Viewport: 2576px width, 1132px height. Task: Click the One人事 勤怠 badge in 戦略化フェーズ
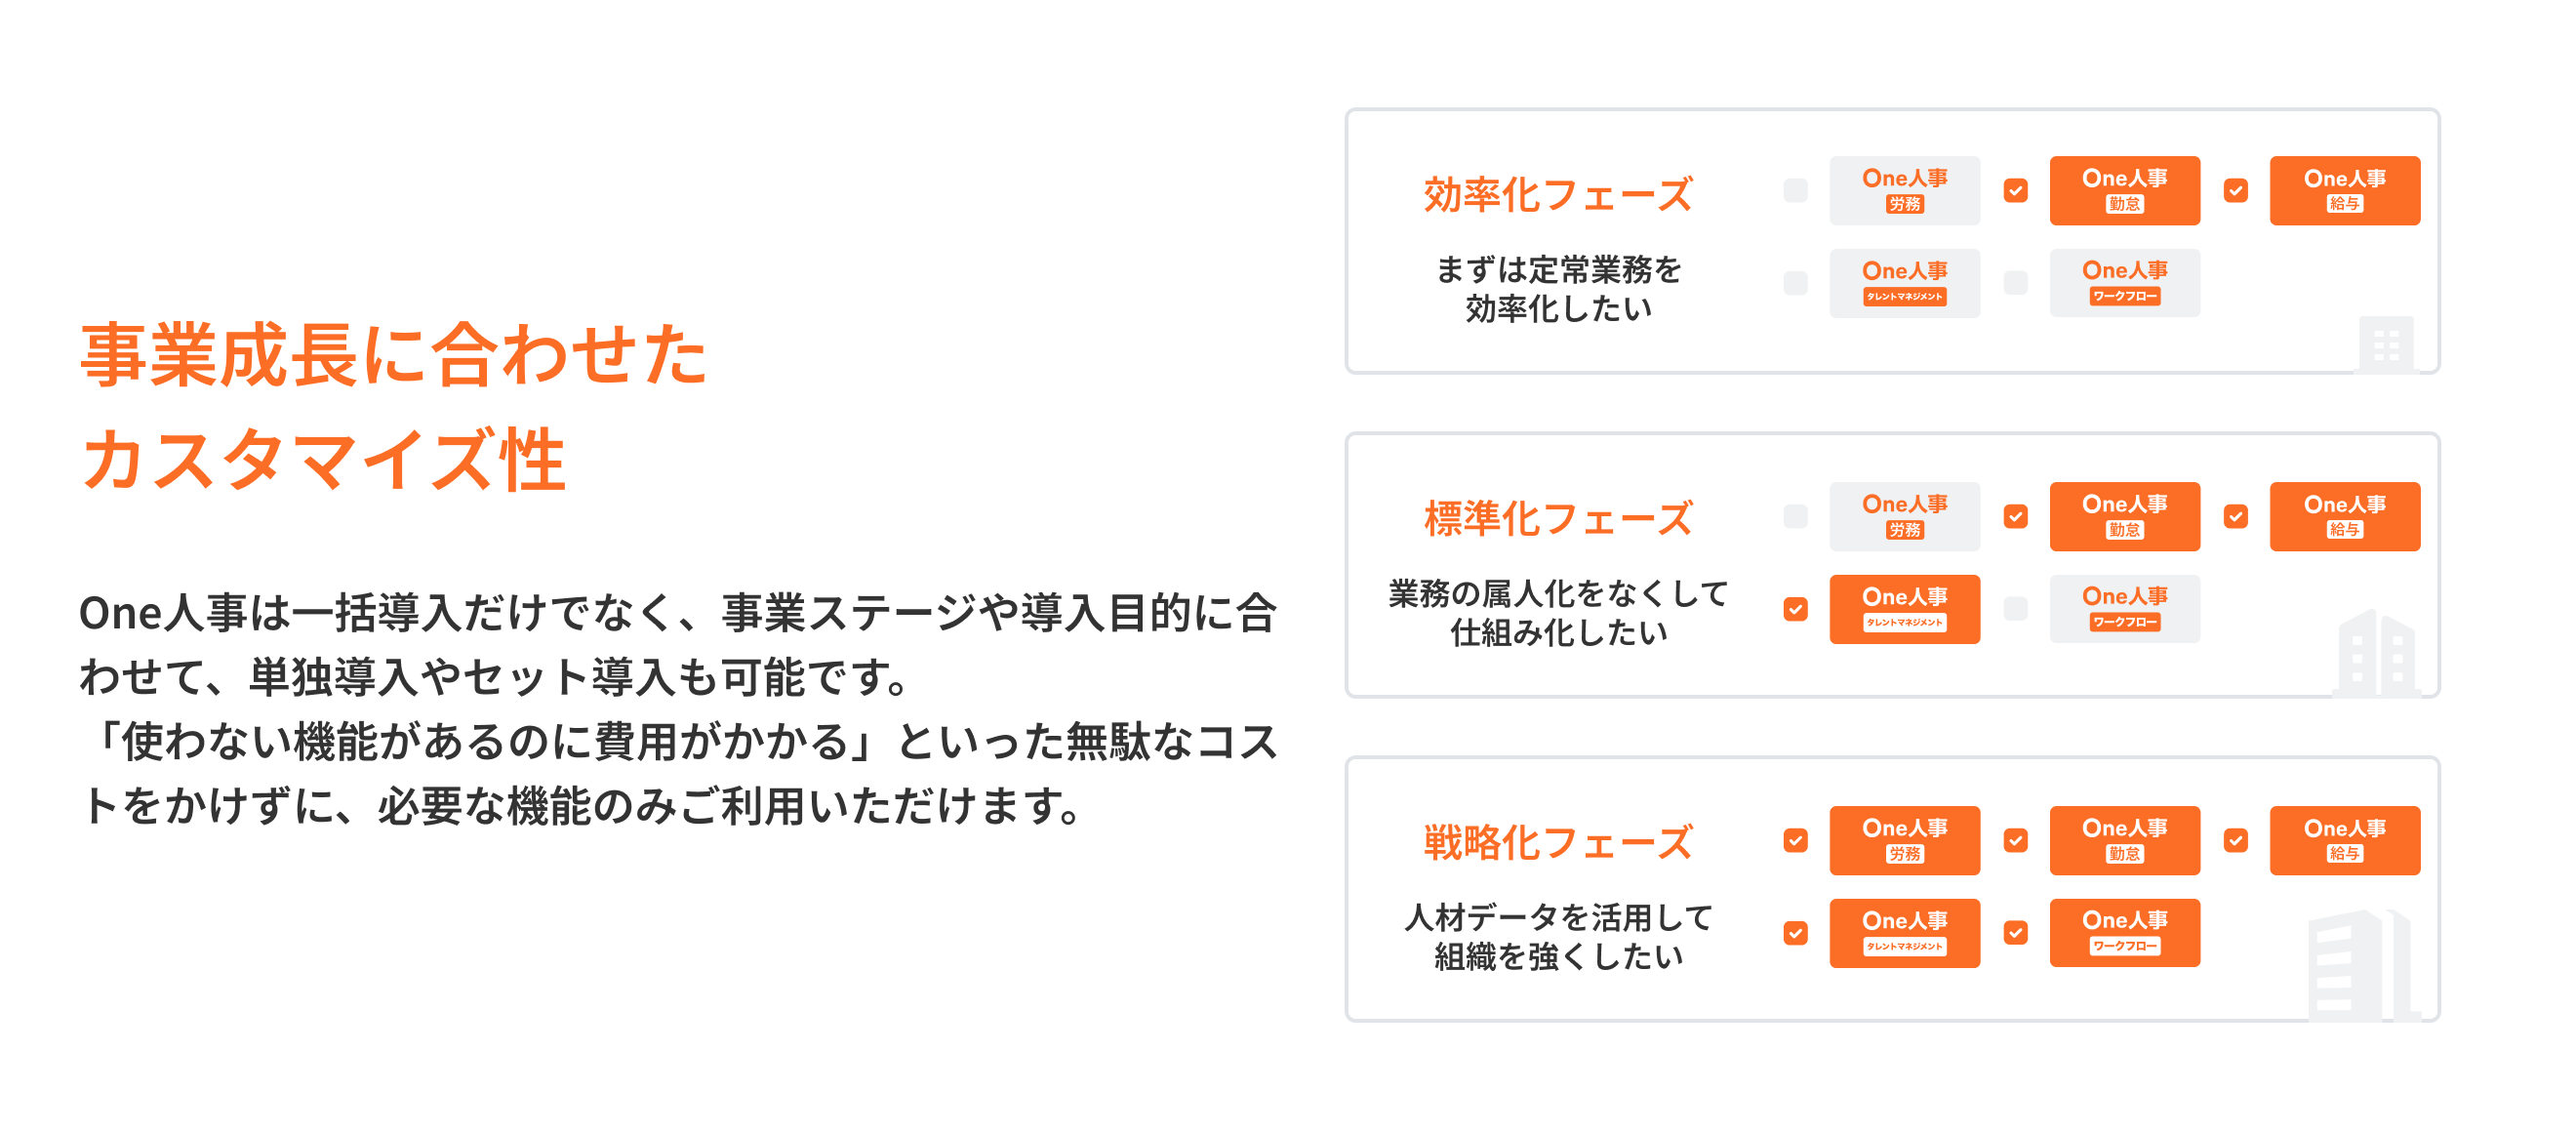pos(2124,840)
